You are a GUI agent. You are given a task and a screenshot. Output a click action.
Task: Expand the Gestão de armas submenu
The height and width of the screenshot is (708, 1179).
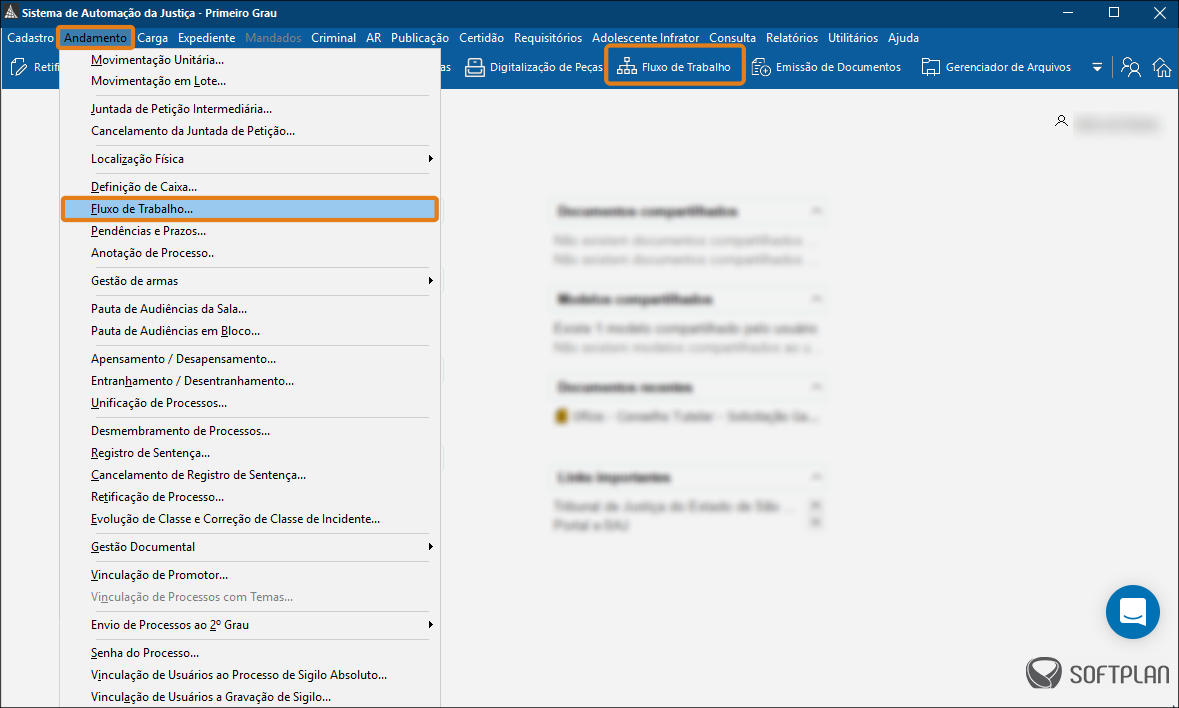tap(430, 280)
